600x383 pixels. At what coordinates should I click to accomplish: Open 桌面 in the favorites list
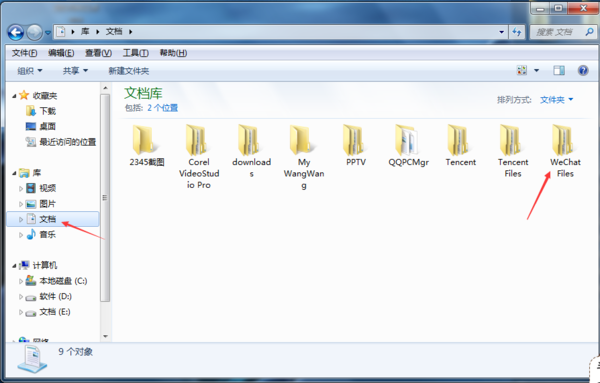point(41,126)
